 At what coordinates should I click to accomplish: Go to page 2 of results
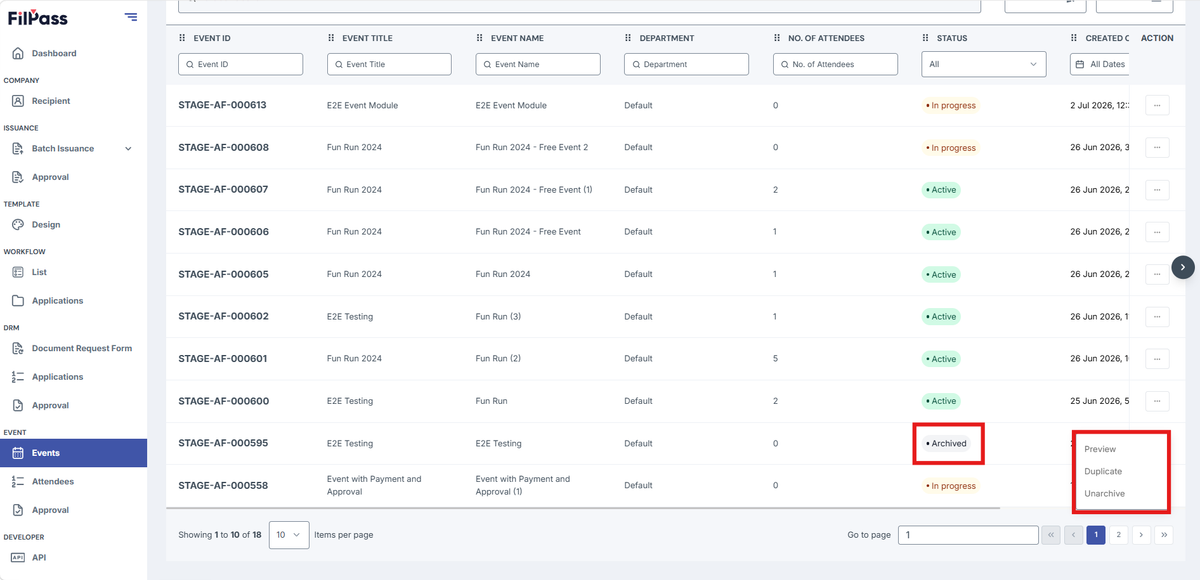[x=1119, y=535]
